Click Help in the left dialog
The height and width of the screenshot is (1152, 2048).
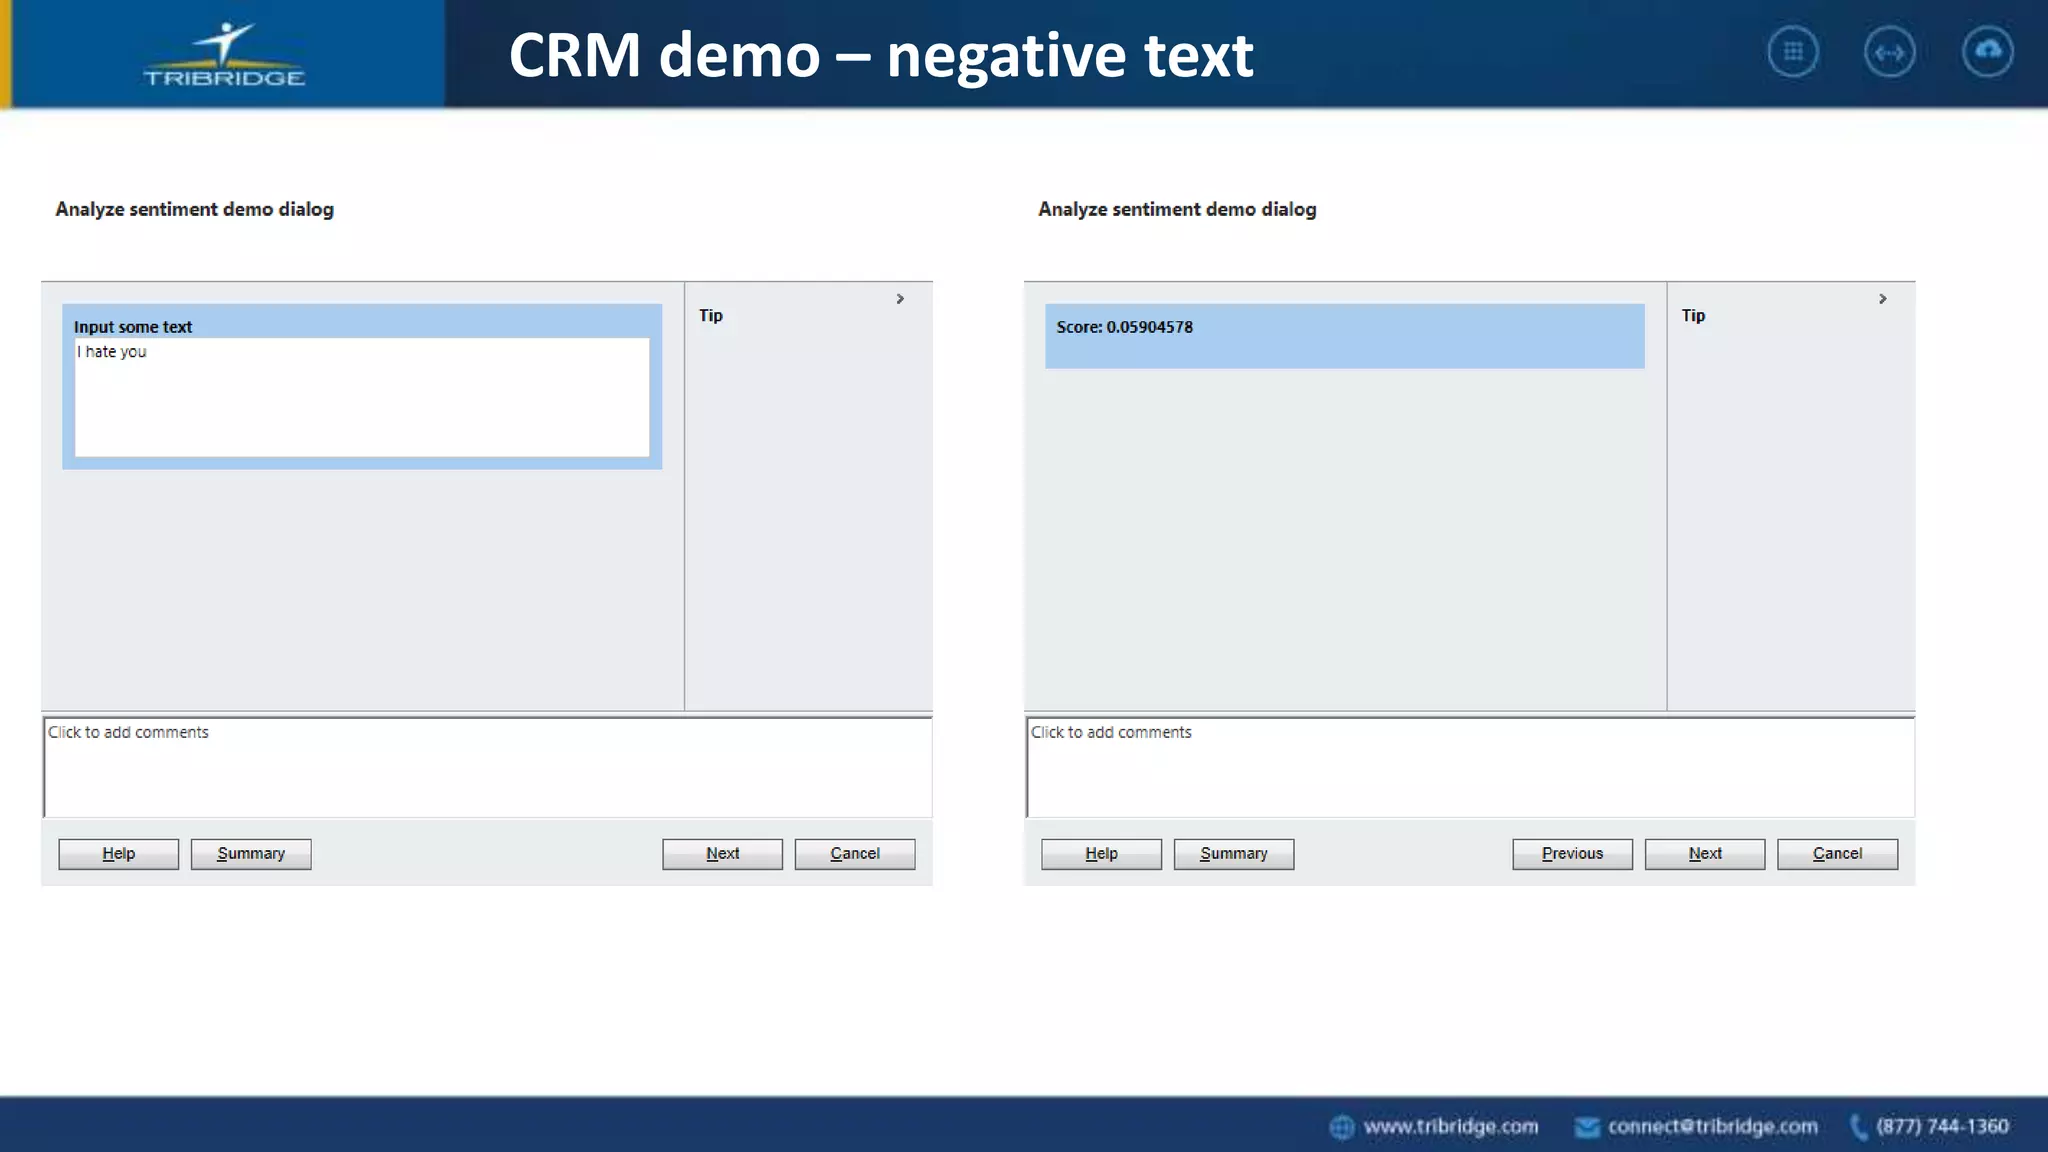pos(118,854)
